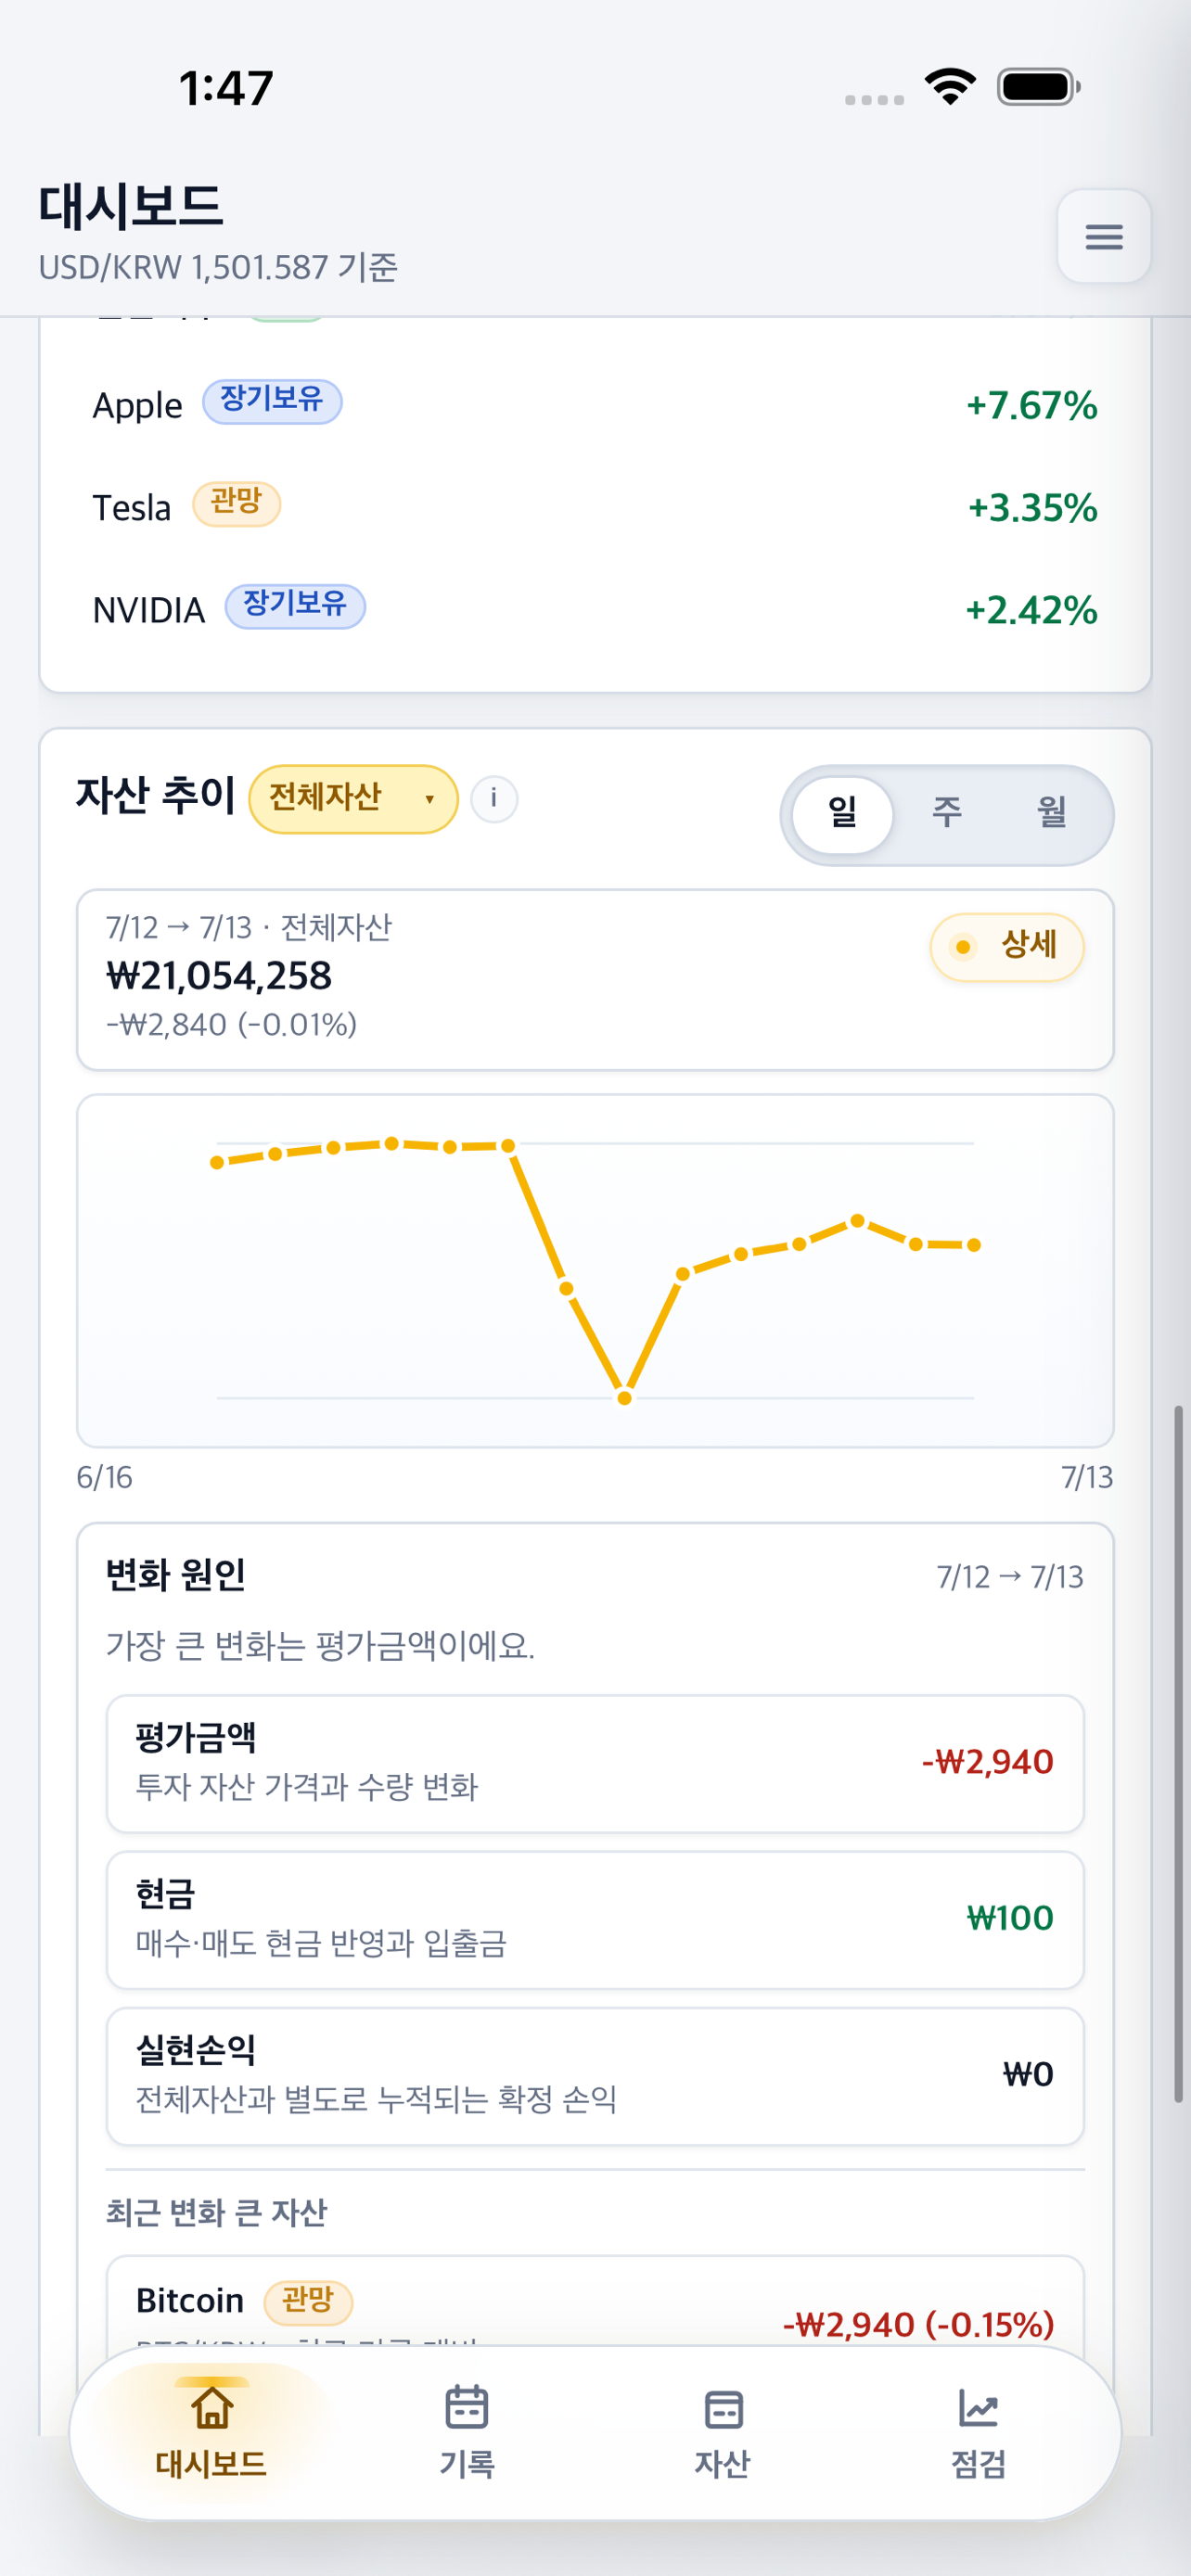Open the 현금 change row
Screen dimensions: 1191x2576
[595, 1920]
